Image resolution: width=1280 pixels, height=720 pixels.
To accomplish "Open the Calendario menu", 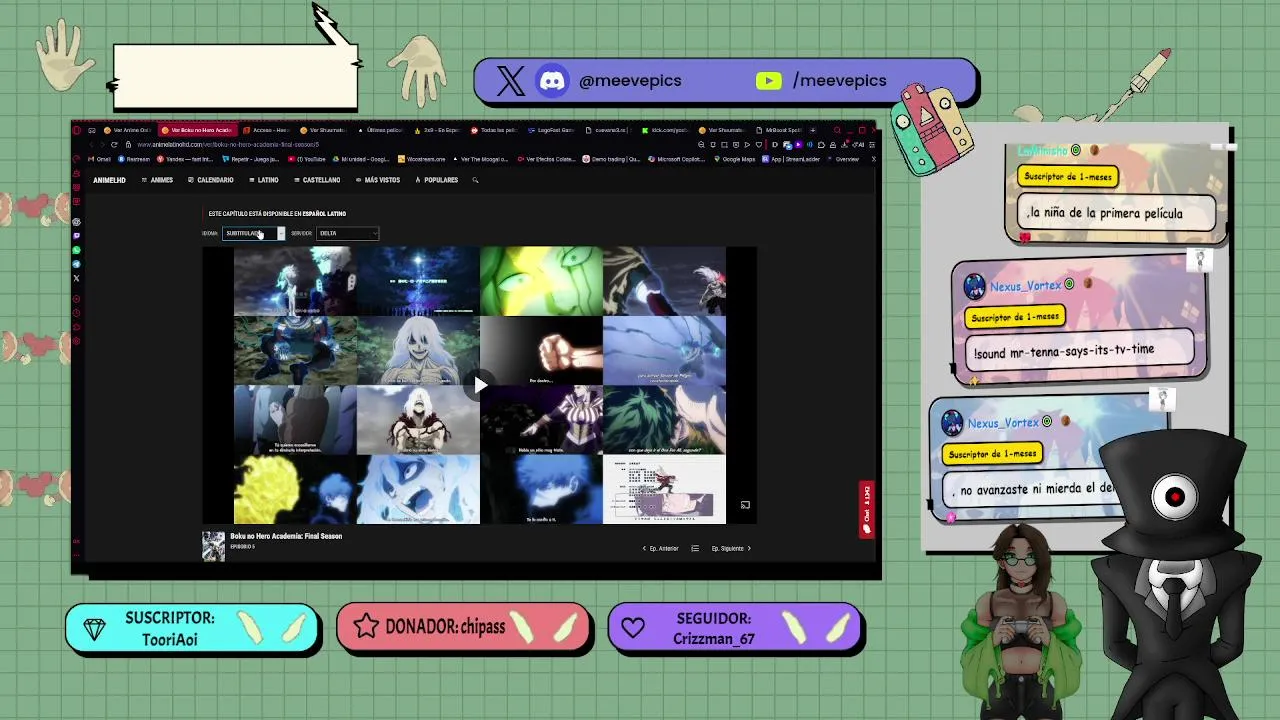I will (x=210, y=180).
